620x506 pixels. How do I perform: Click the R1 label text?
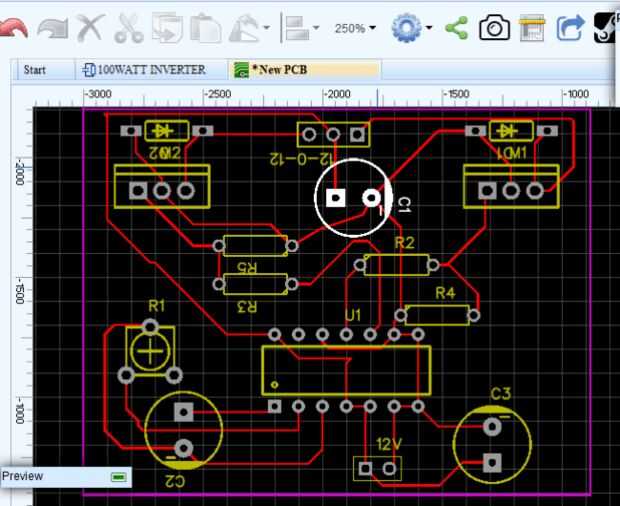tap(157, 306)
